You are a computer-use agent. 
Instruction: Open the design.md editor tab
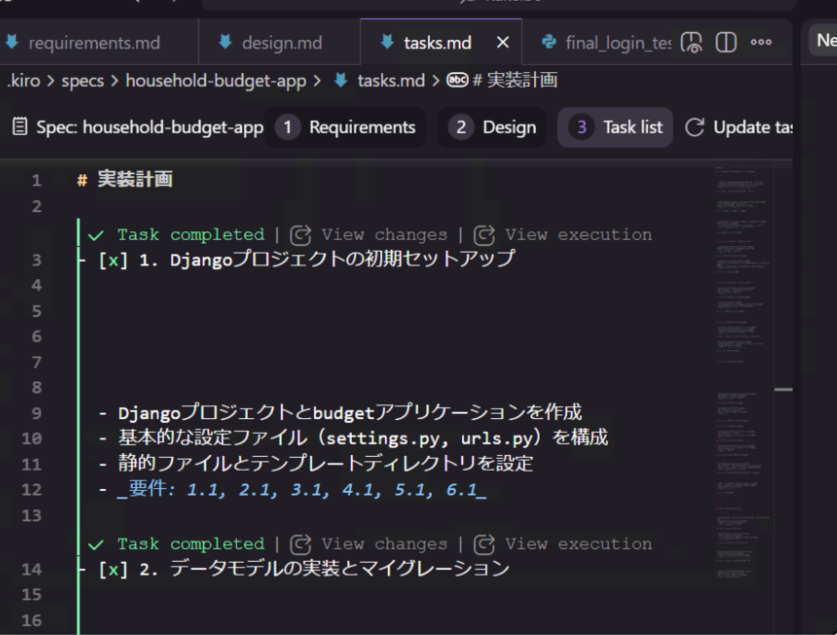pos(280,43)
